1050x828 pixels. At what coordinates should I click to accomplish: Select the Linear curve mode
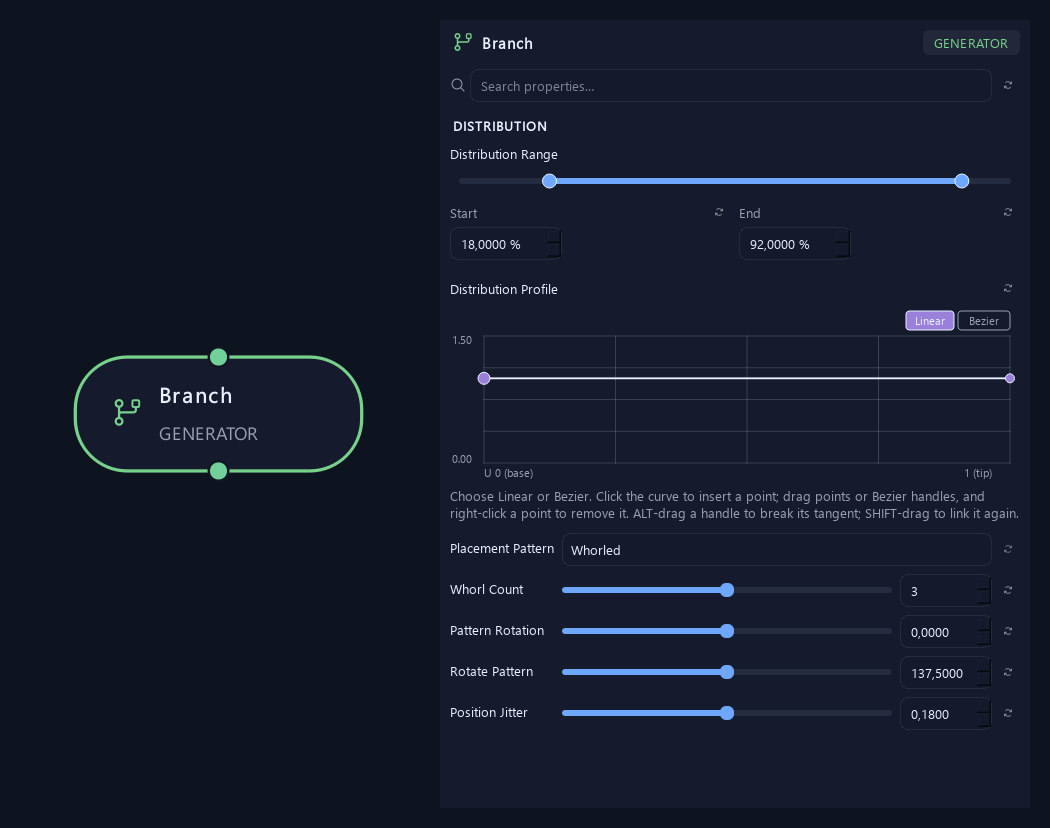[x=929, y=321]
